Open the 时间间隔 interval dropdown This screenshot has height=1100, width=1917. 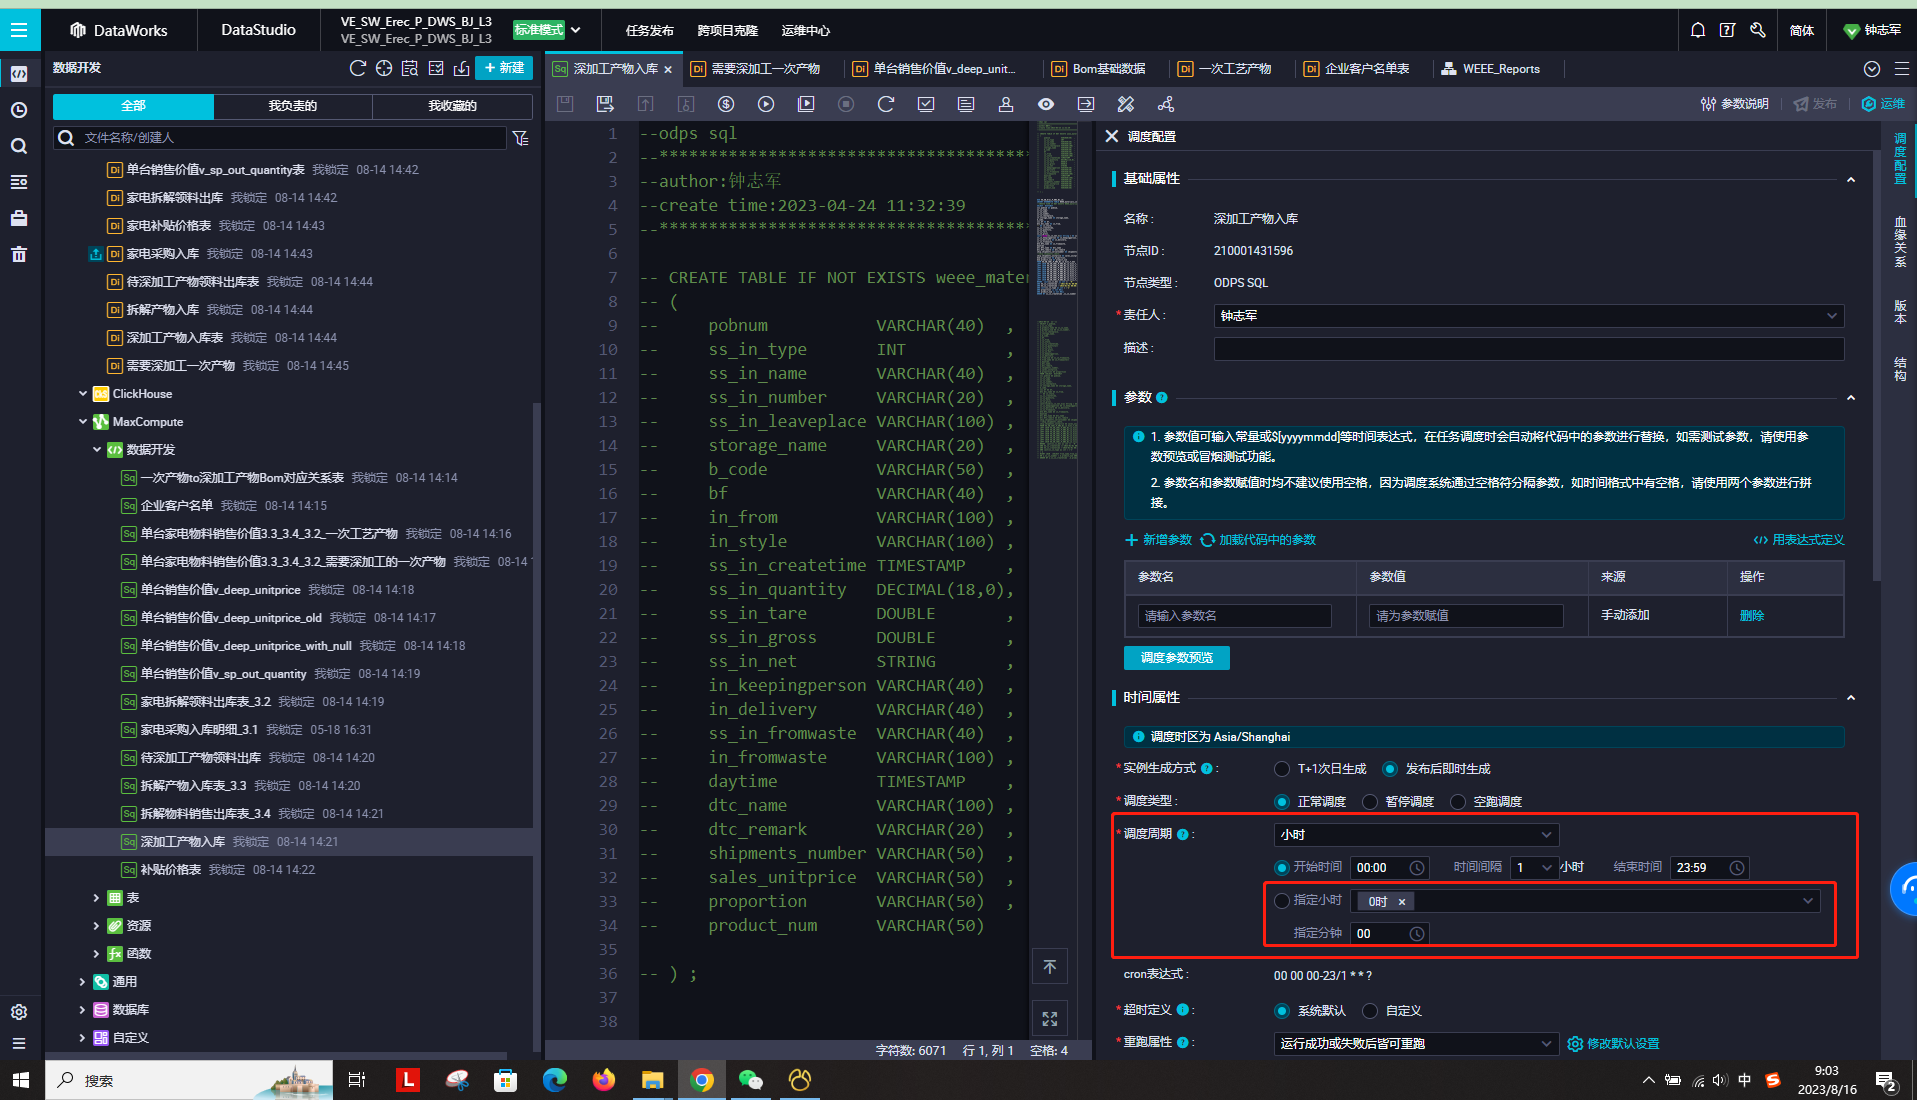(x=1533, y=867)
